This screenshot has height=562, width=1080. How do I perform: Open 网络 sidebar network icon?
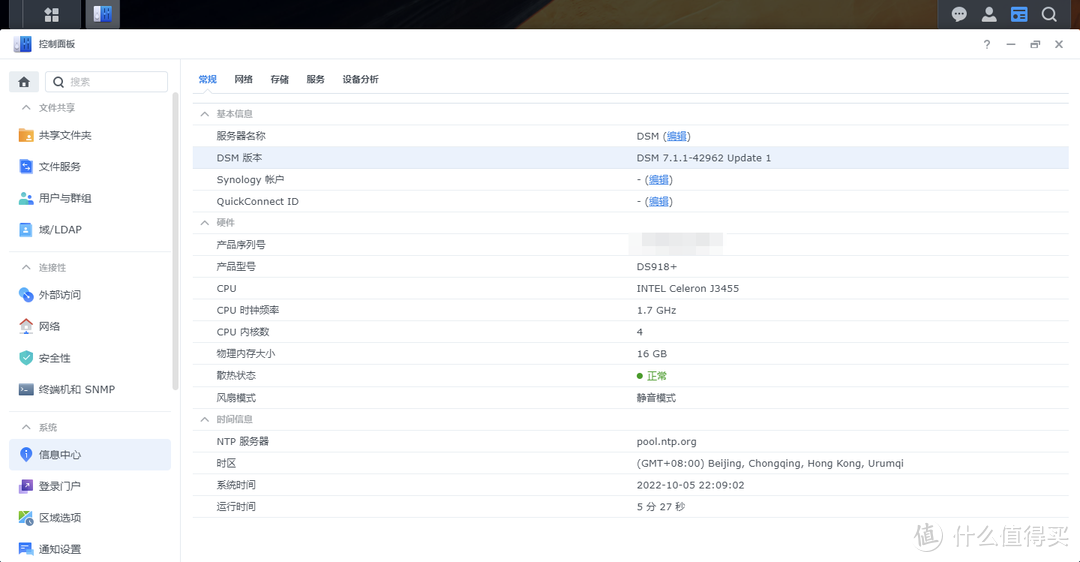tap(25, 326)
